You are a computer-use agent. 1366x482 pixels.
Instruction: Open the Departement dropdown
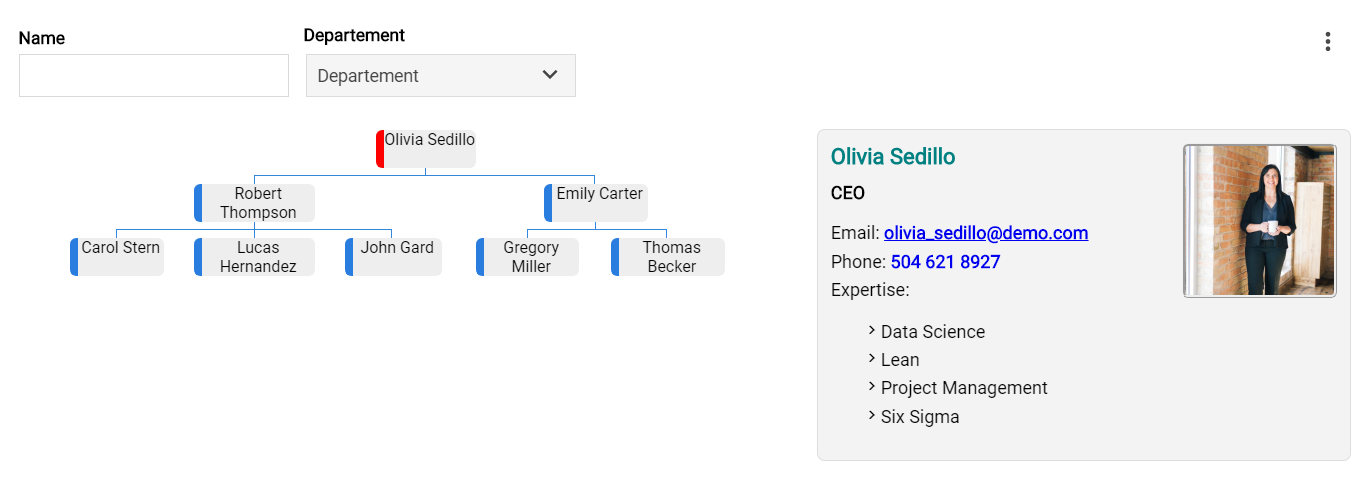coord(440,76)
